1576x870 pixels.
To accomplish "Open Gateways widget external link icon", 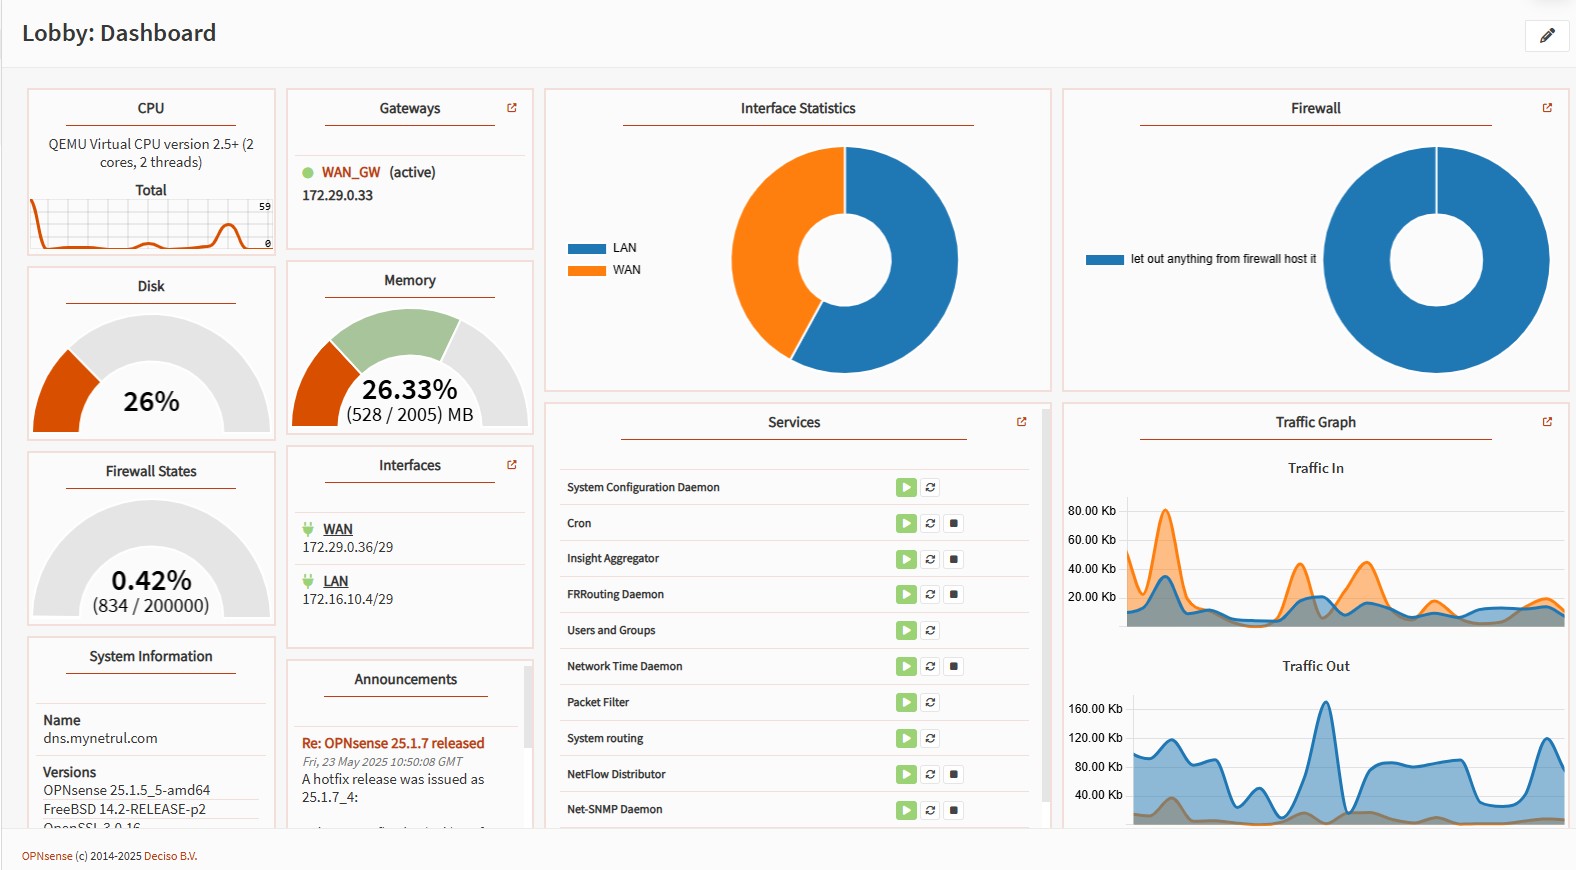I will 512,108.
